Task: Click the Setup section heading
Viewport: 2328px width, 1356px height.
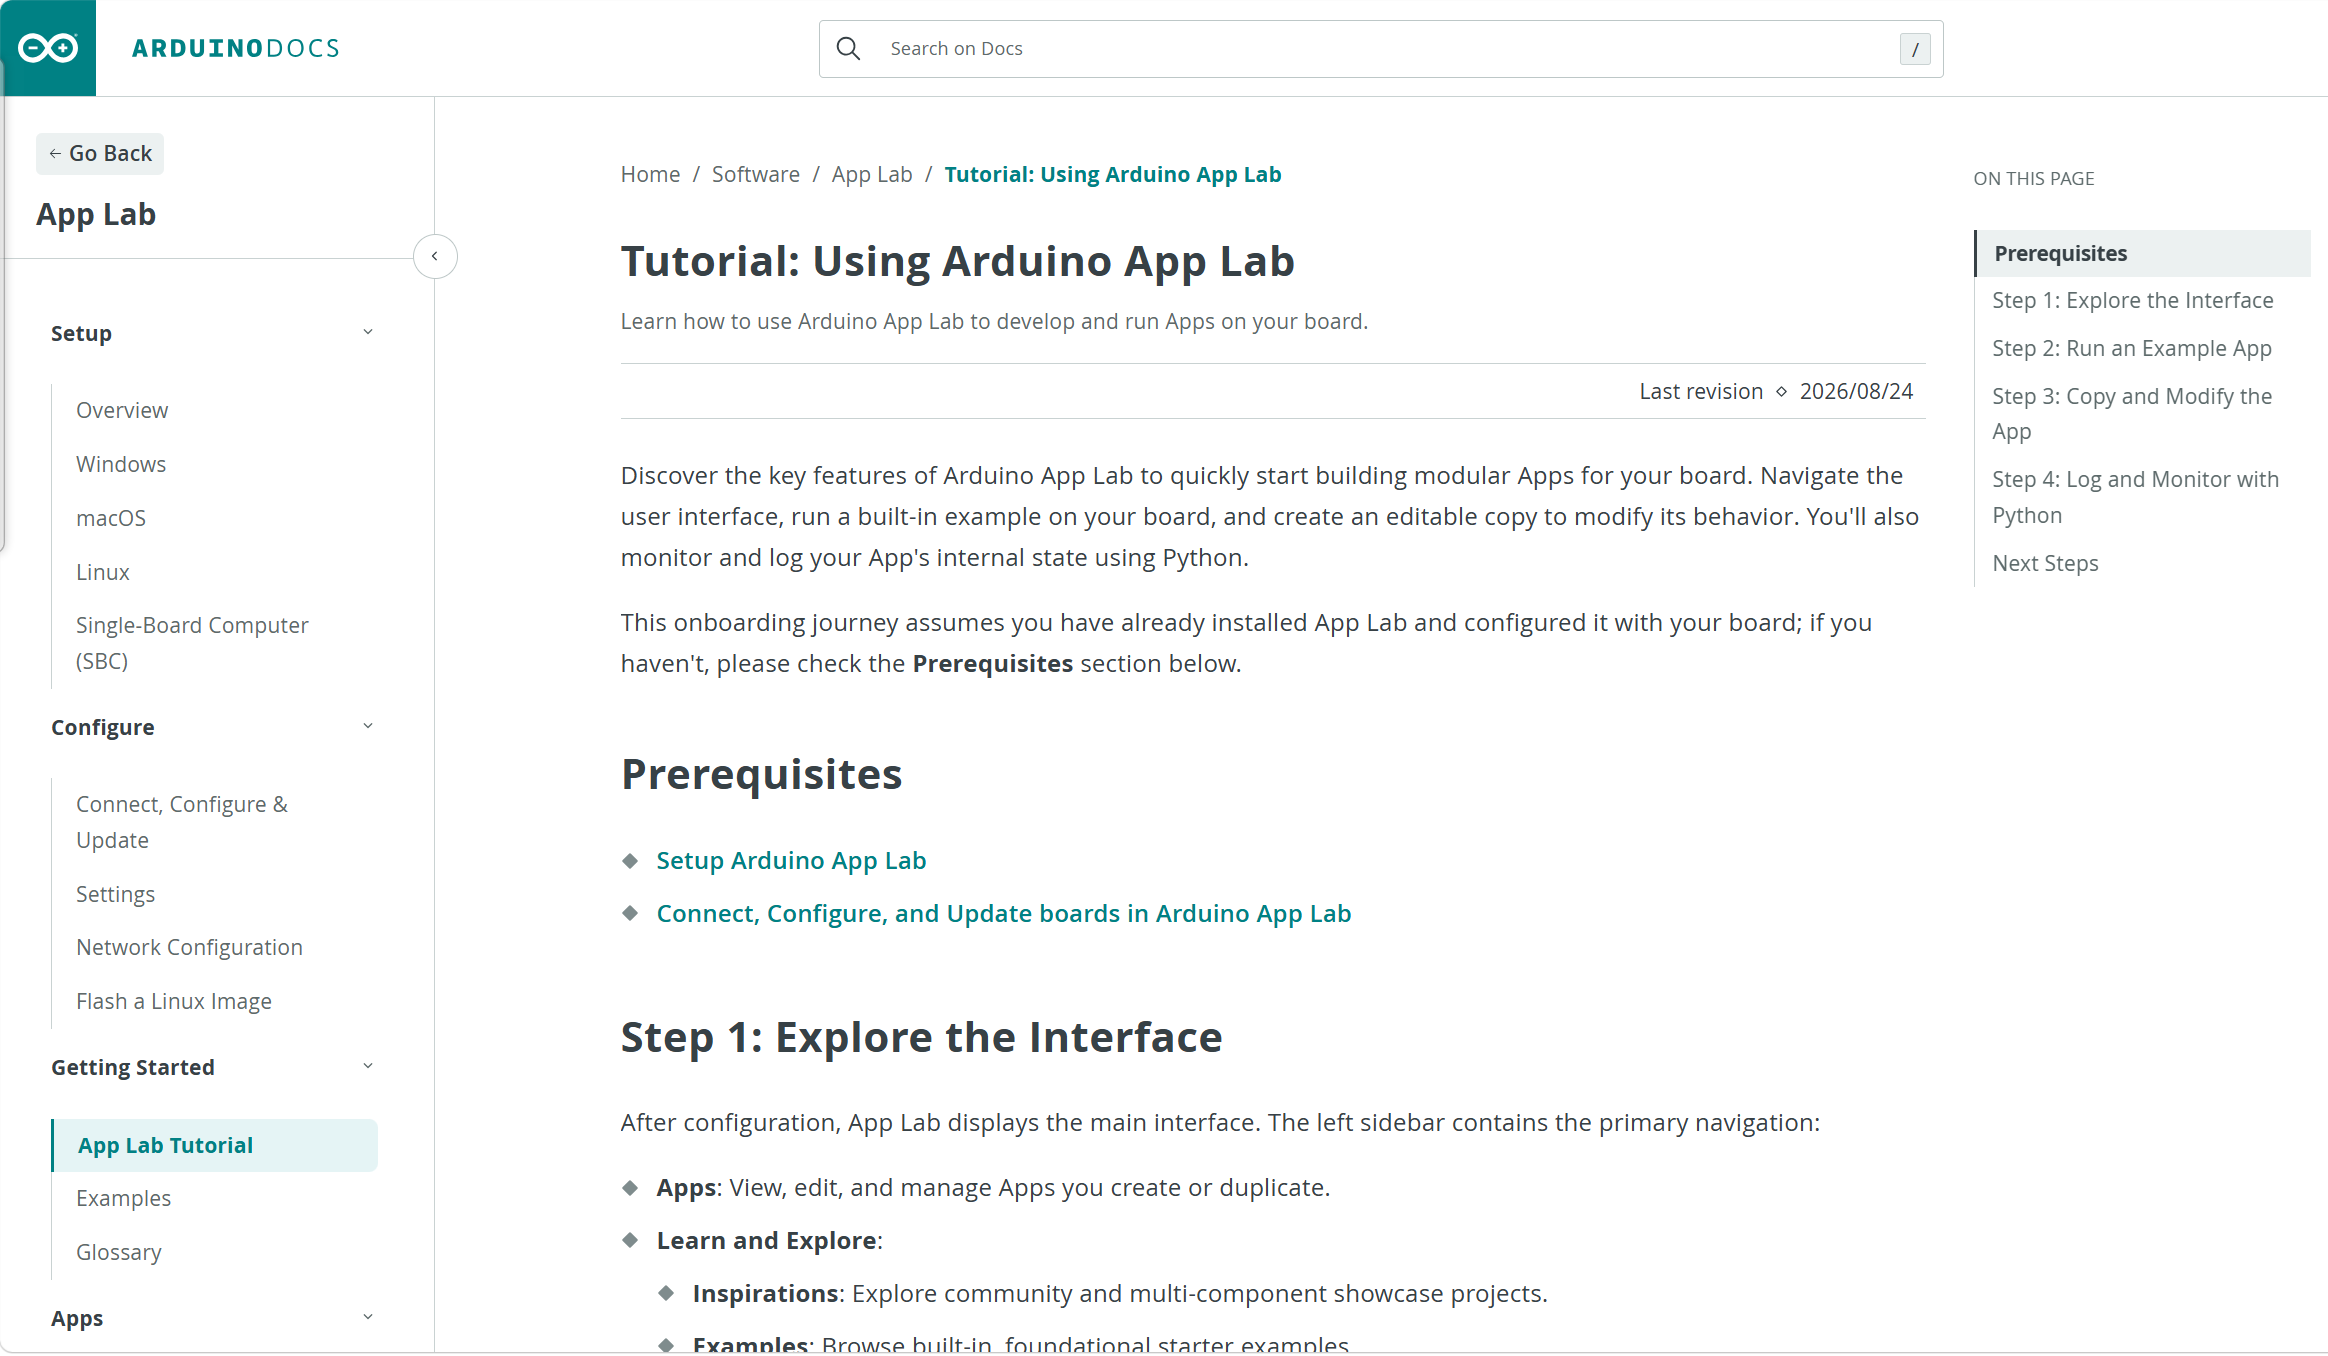Action: coord(81,334)
